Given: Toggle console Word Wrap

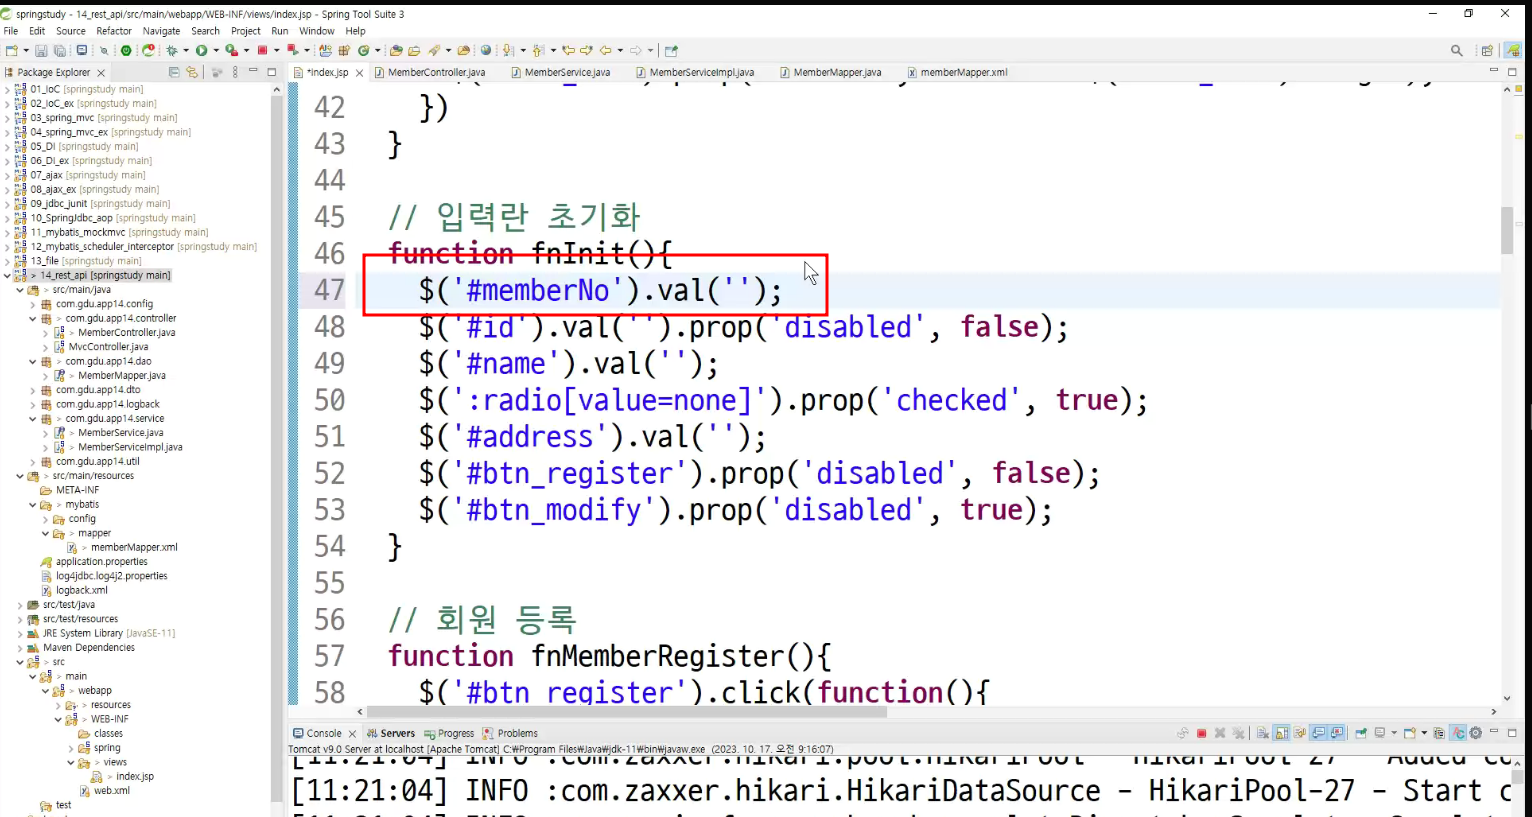Looking at the screenshot, I should 1299,733.
